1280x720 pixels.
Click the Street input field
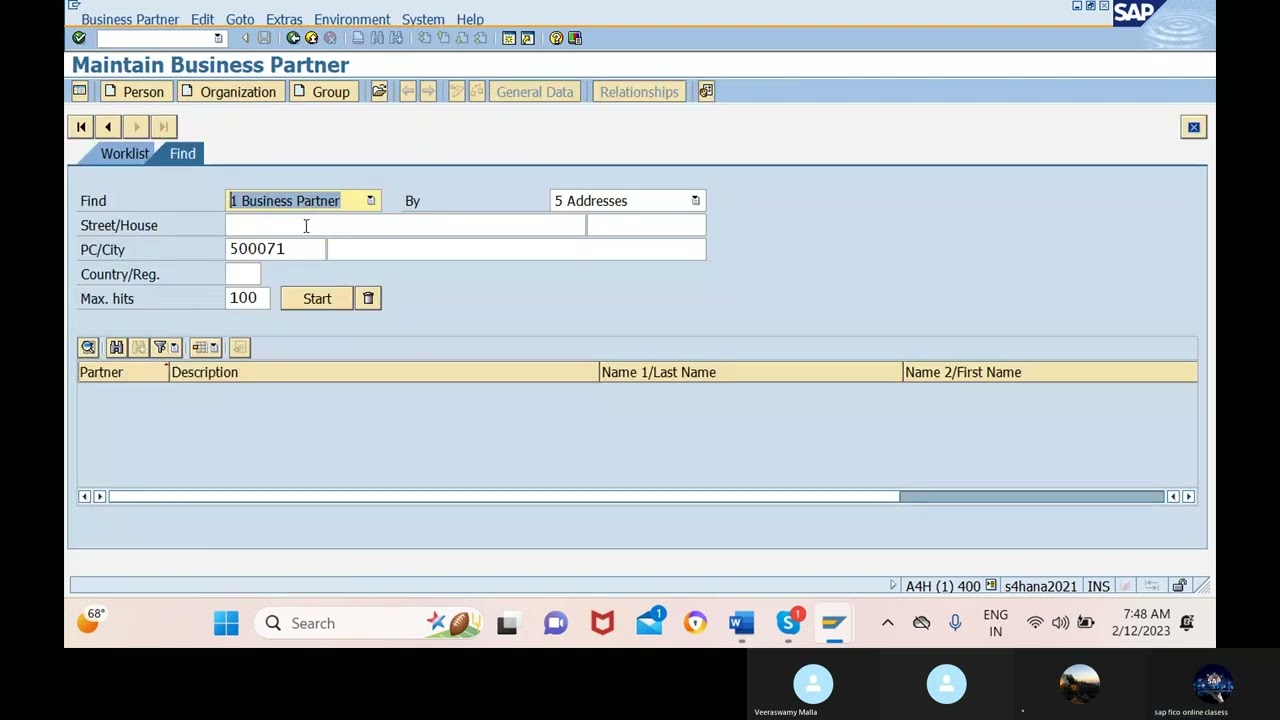(x=405, y=225)
